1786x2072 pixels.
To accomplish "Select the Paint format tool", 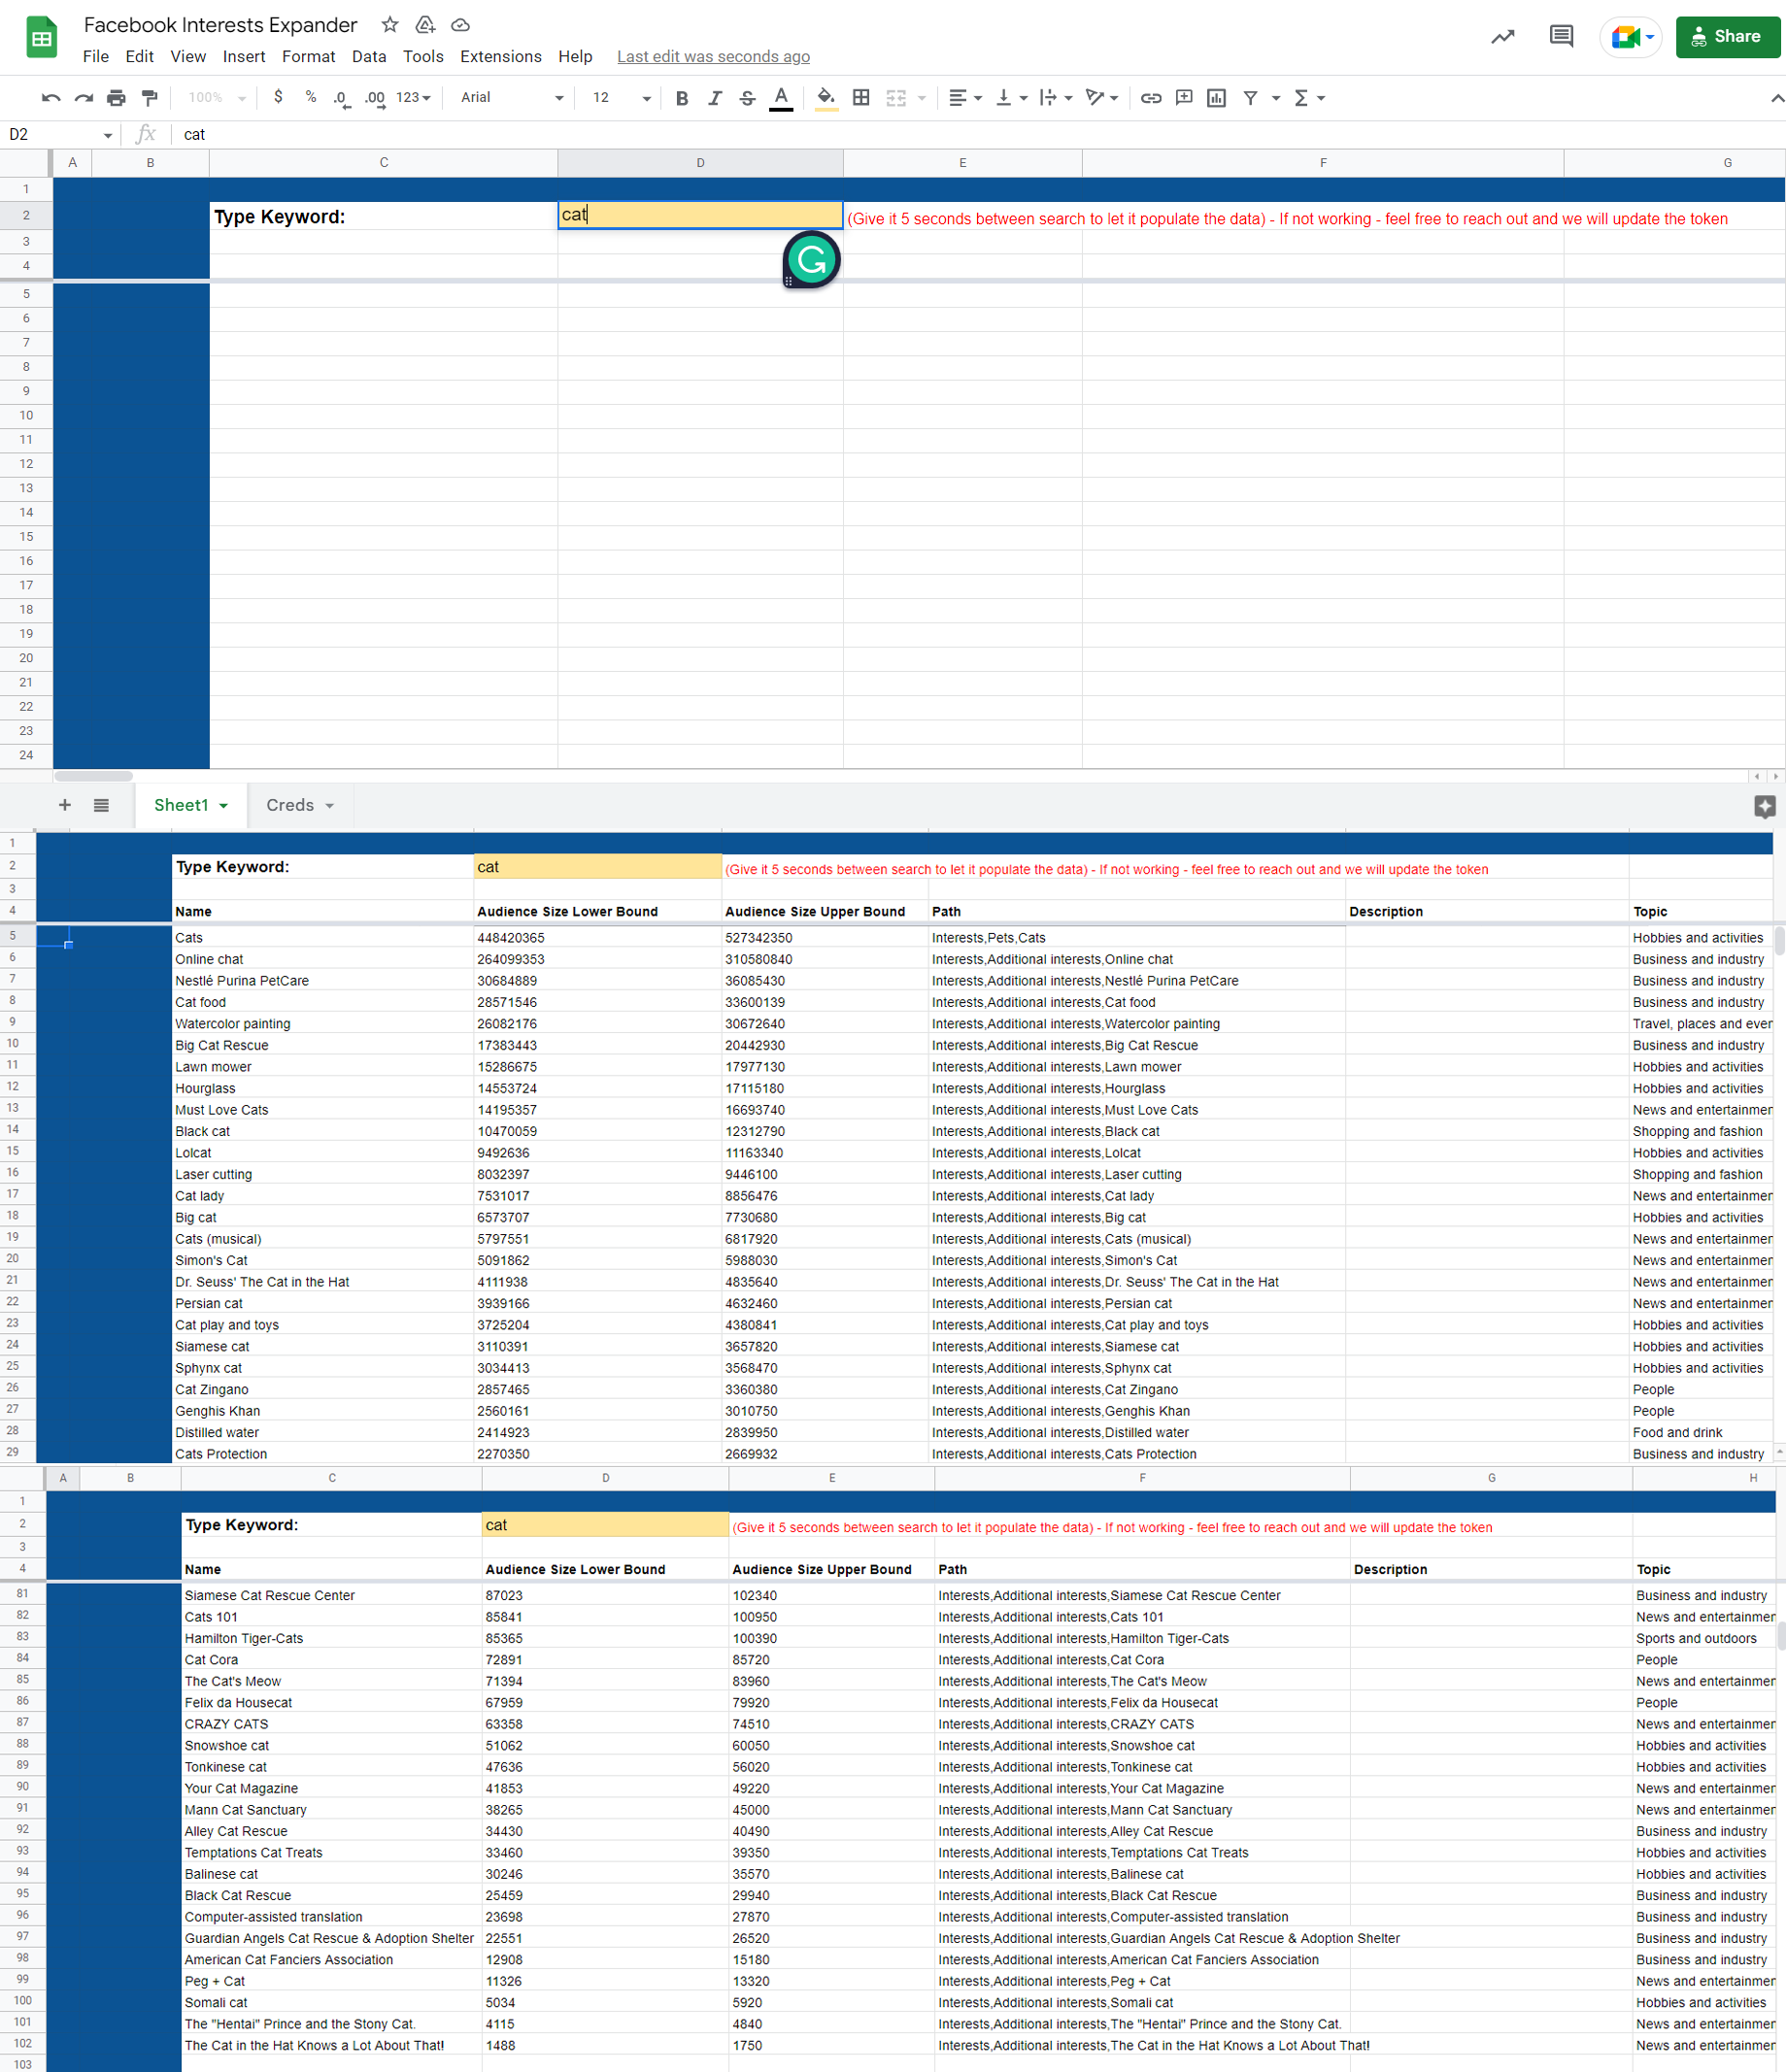I will (149, 98).
